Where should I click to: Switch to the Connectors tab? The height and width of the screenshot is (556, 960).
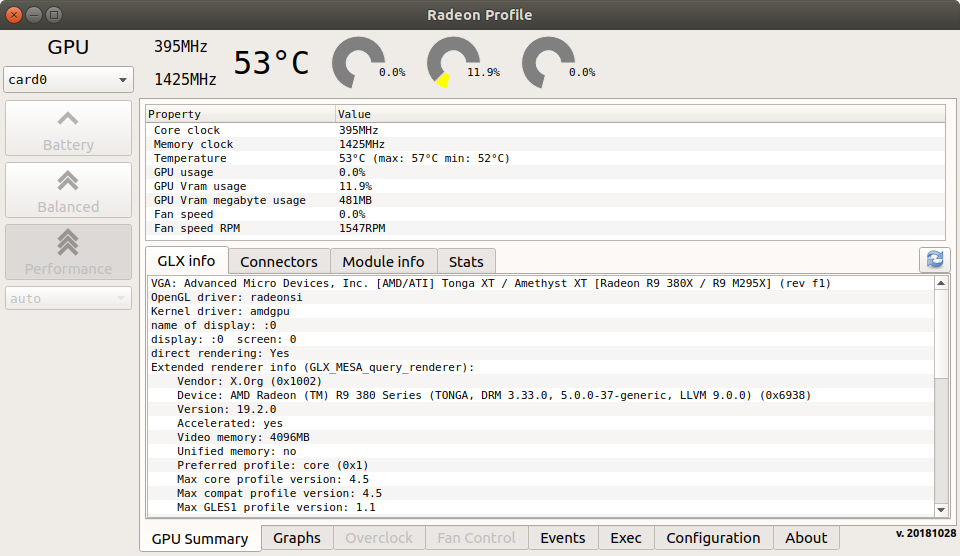pyautogui.click(x=279, y=261)
